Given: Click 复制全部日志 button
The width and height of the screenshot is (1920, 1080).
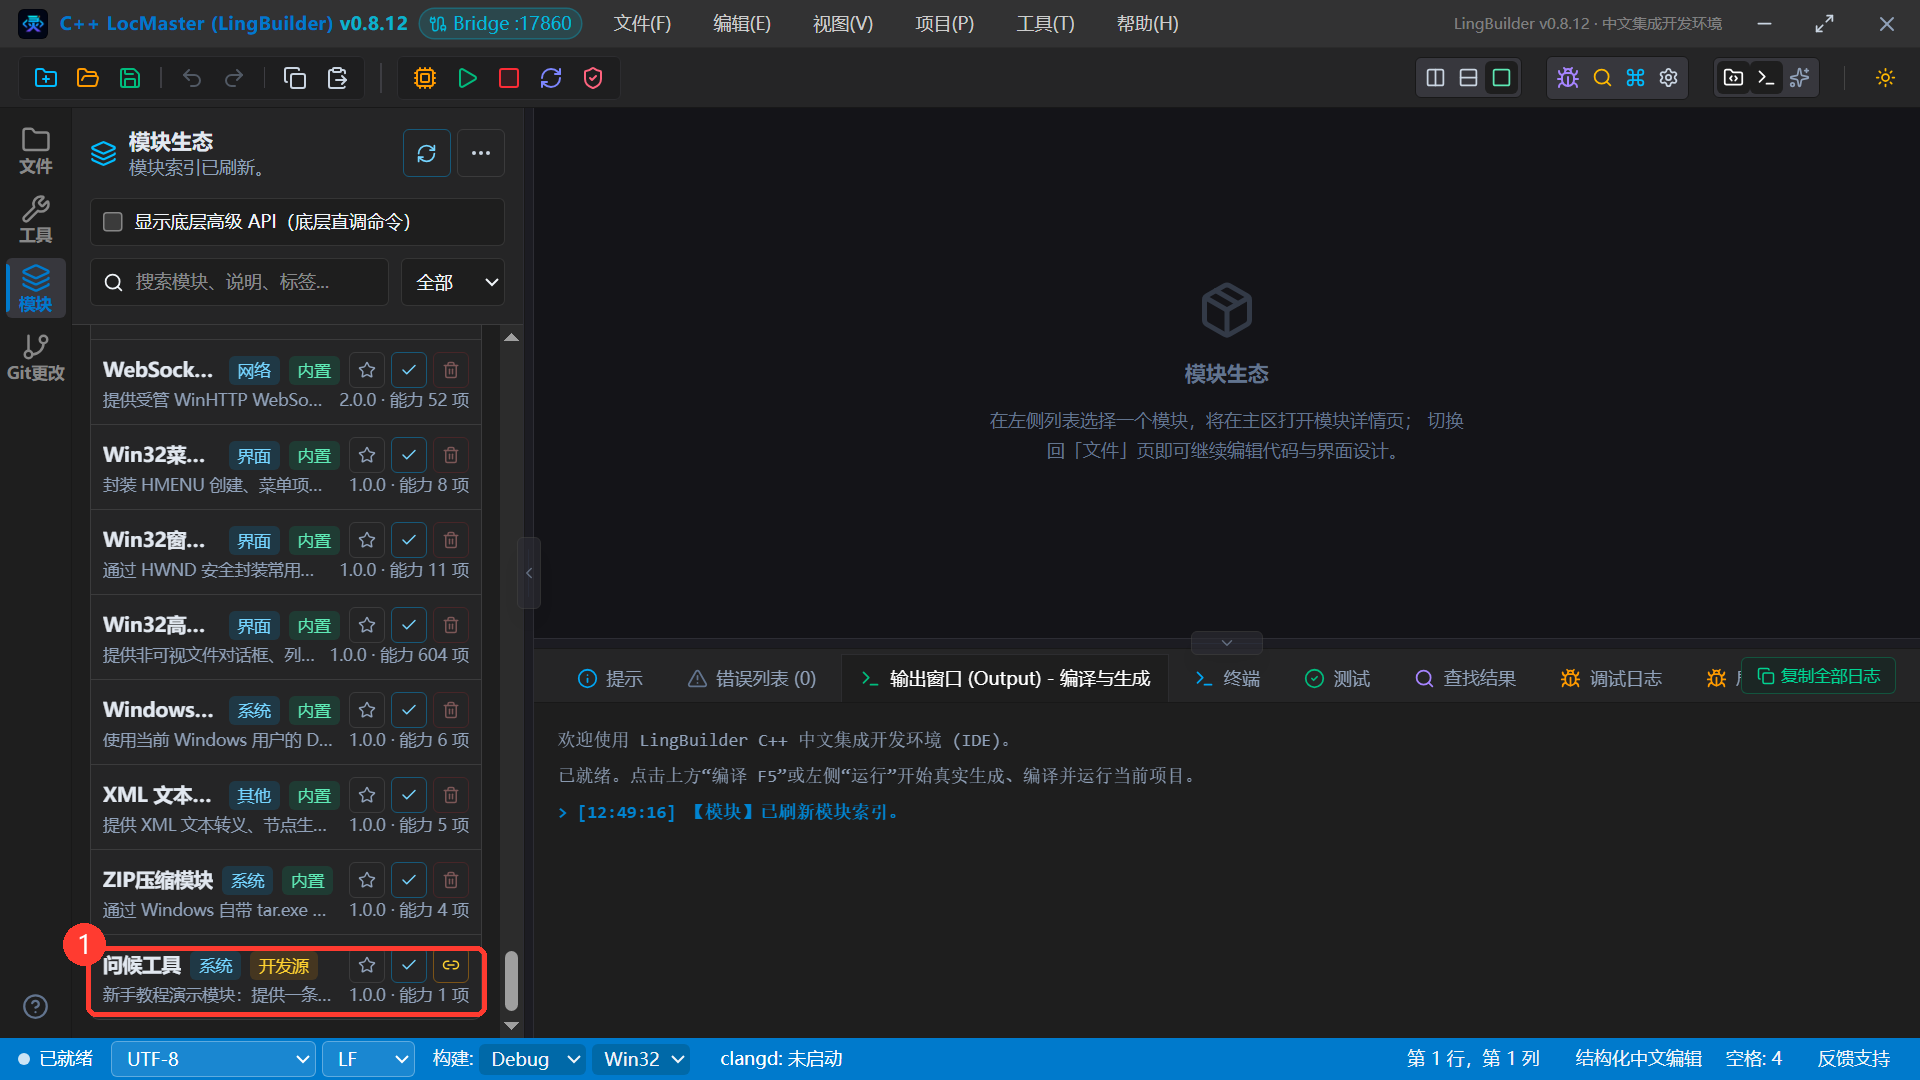Looking at the screenshot, I should tap(1818, 677).
